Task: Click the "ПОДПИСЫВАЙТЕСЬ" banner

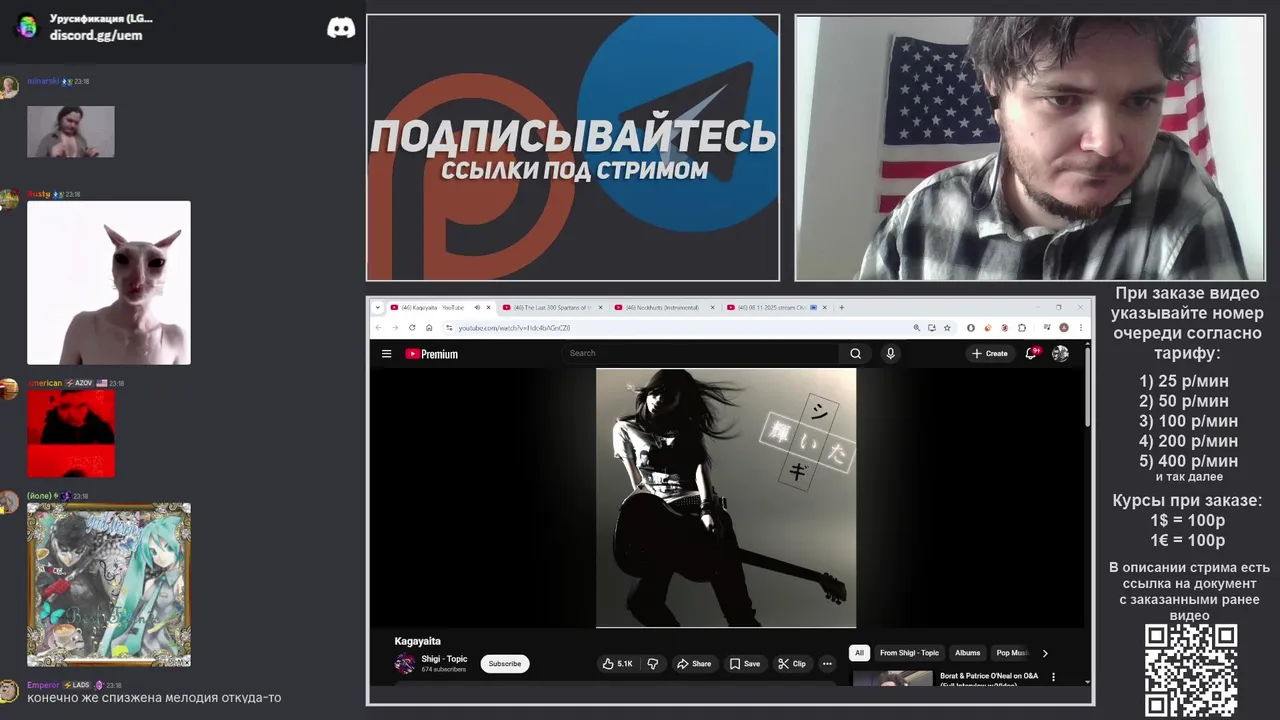Action: coord(572,136)
